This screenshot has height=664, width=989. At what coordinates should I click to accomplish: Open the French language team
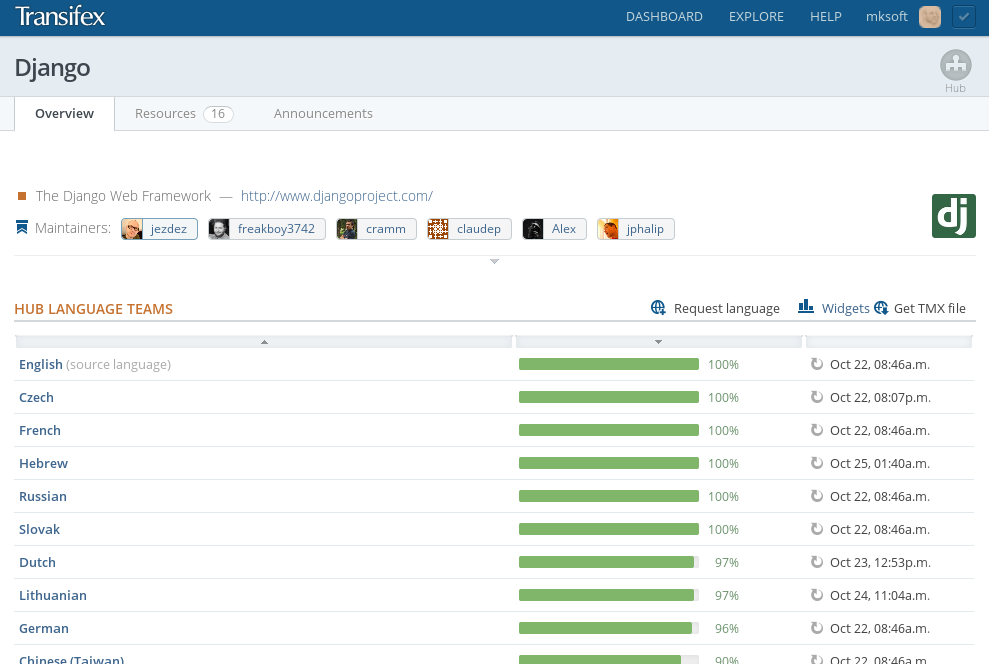pos(40,430)
